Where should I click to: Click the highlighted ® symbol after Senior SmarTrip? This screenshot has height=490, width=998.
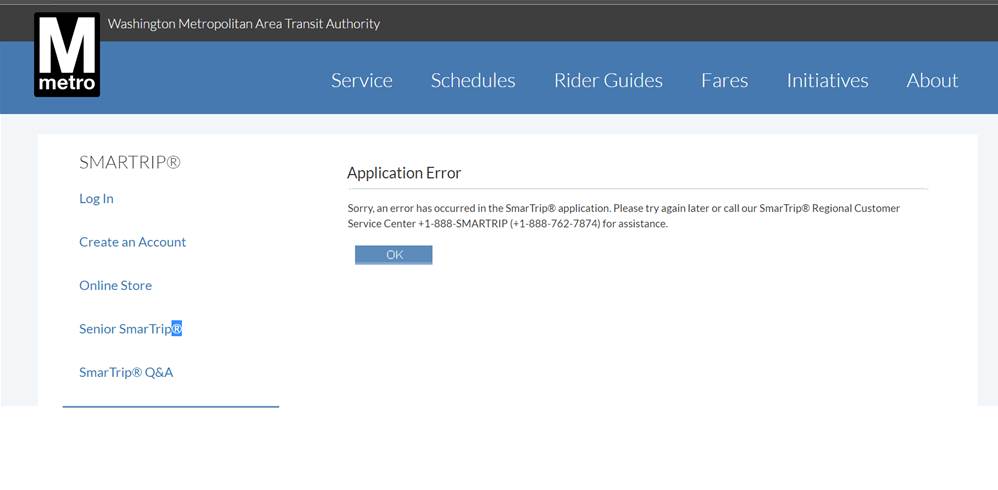(177, 329)
